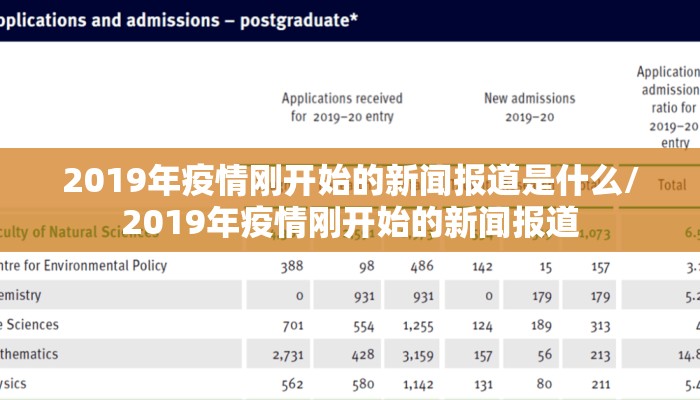Screen dimensions: 700x400
Task: Click 701 in the Life Sciences row
Action: tap(293, 326)
